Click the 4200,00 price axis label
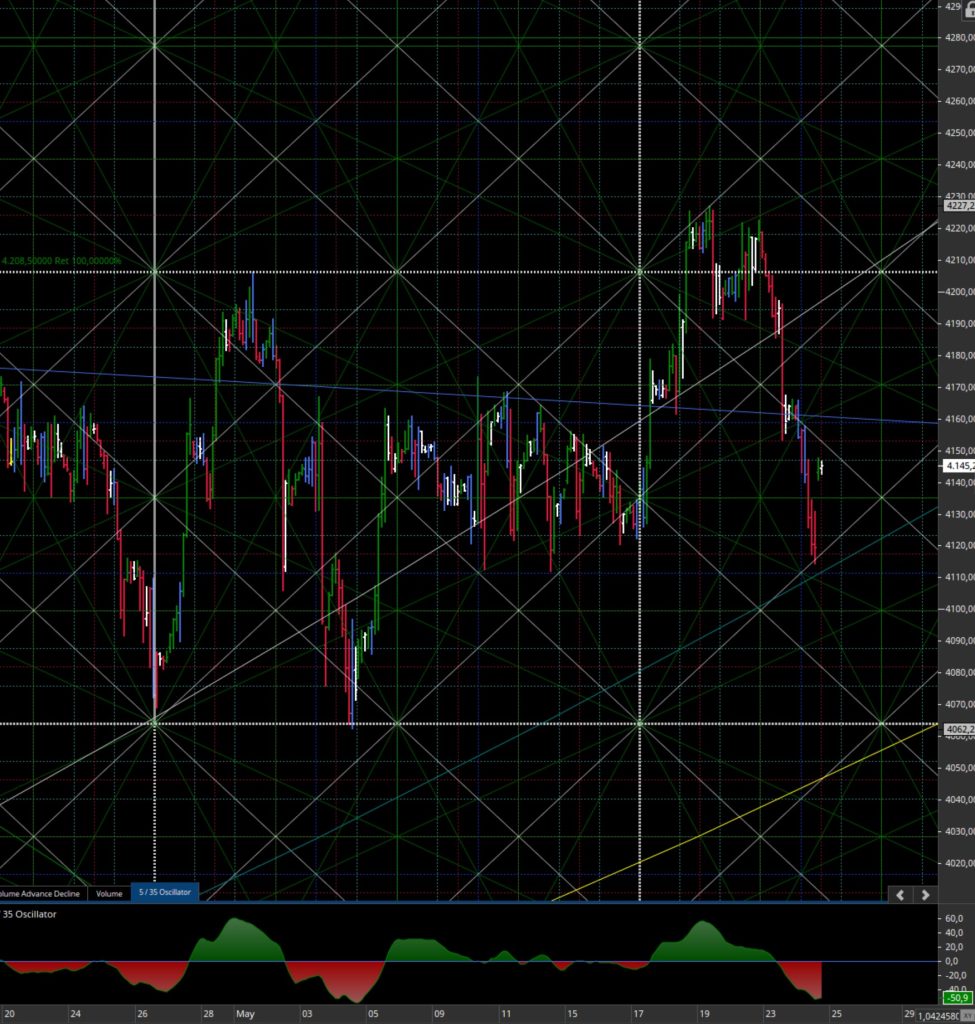The width and height of the screenshot is (975, 1024). 959,291
